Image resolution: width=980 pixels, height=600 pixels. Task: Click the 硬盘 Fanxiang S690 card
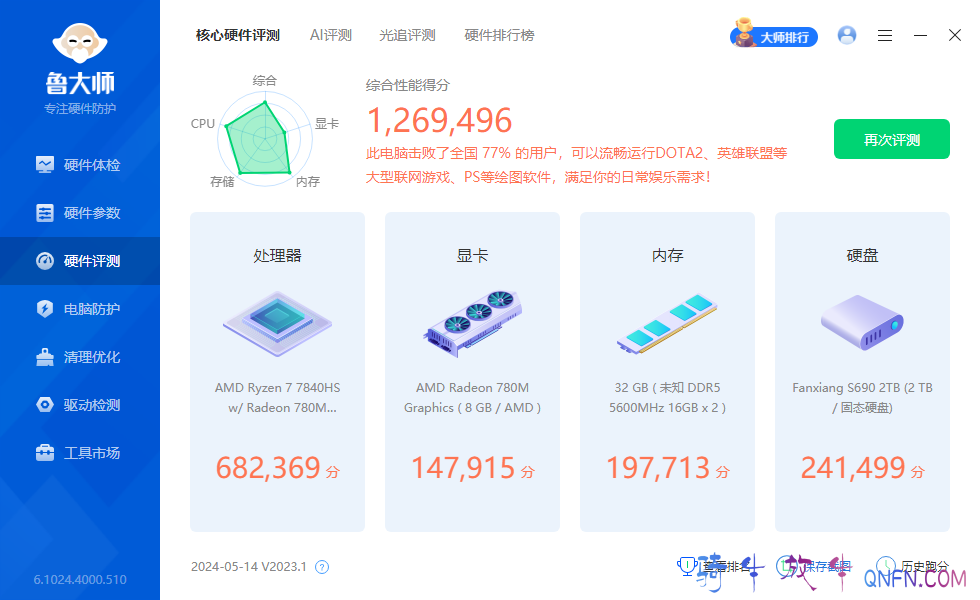[862, 371]
